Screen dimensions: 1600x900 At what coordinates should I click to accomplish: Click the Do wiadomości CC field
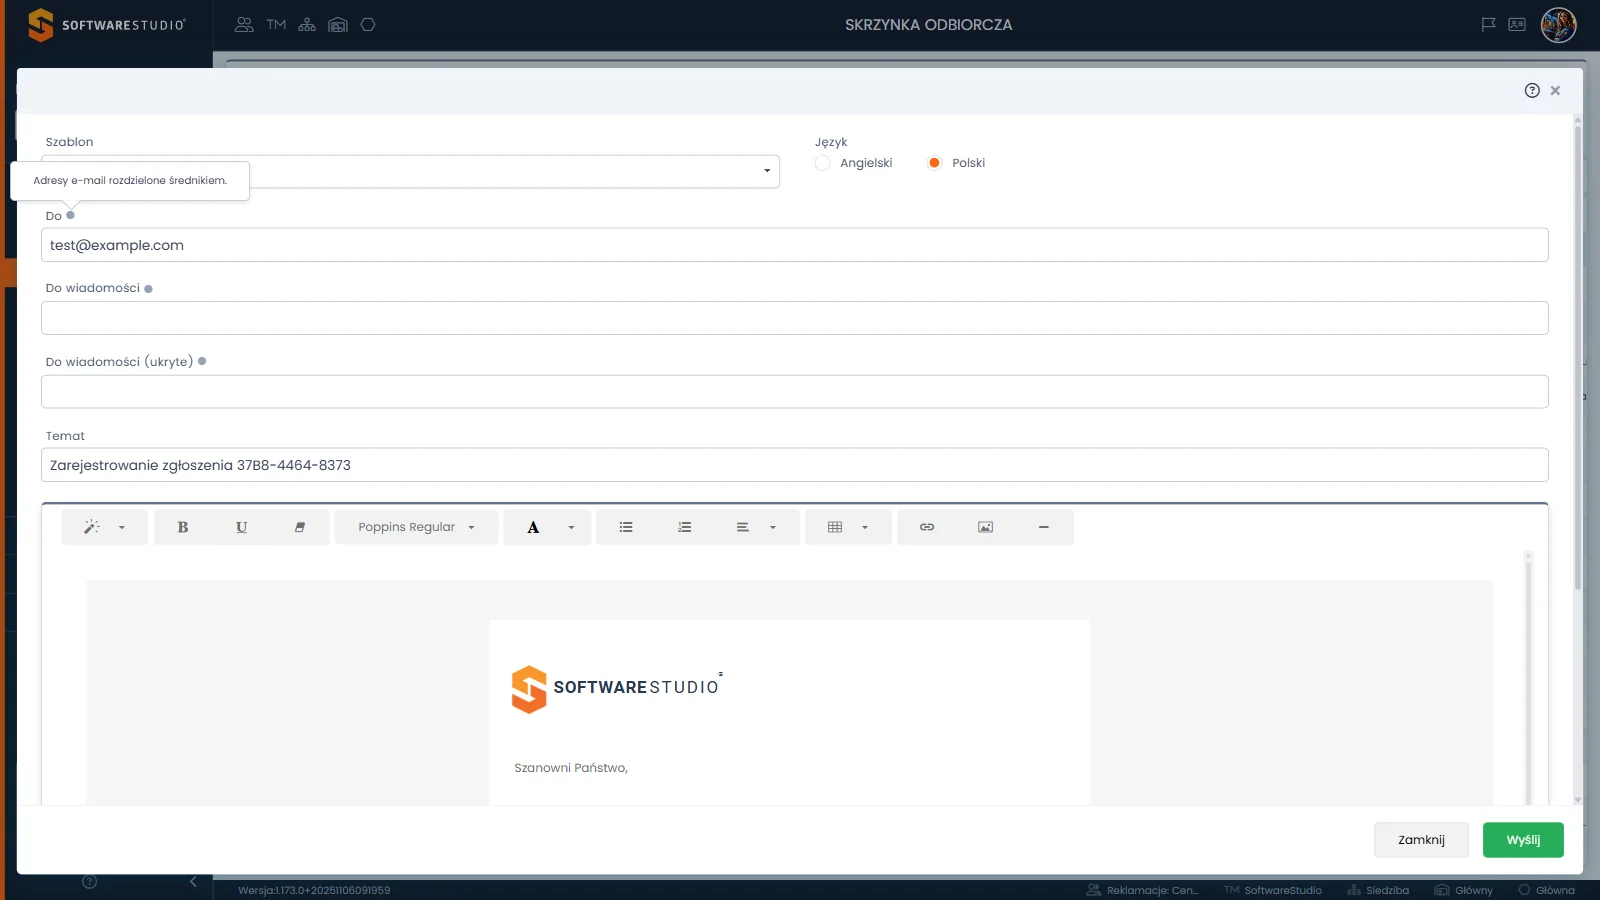pos(794,318)
